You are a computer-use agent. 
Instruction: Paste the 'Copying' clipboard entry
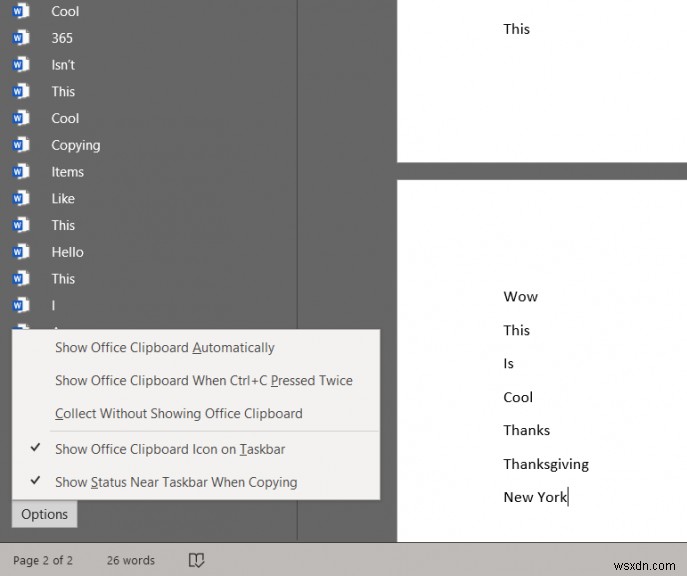point(76,145)
